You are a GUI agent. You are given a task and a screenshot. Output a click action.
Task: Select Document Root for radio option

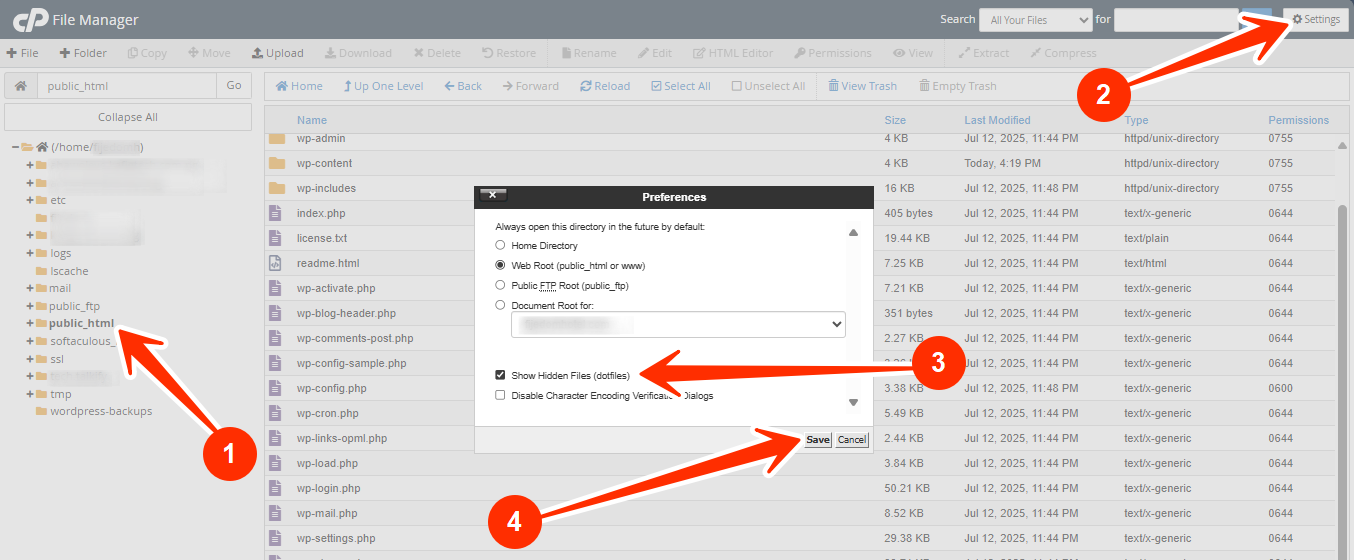pyautogui.click(x=500, y=305)
